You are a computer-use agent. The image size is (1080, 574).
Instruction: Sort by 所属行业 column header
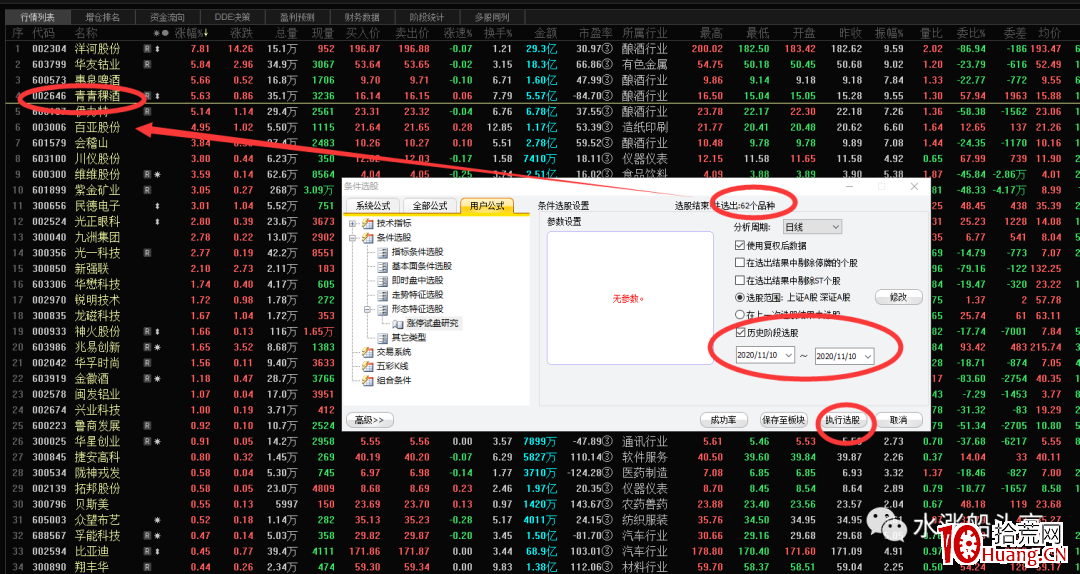(645, 32)
